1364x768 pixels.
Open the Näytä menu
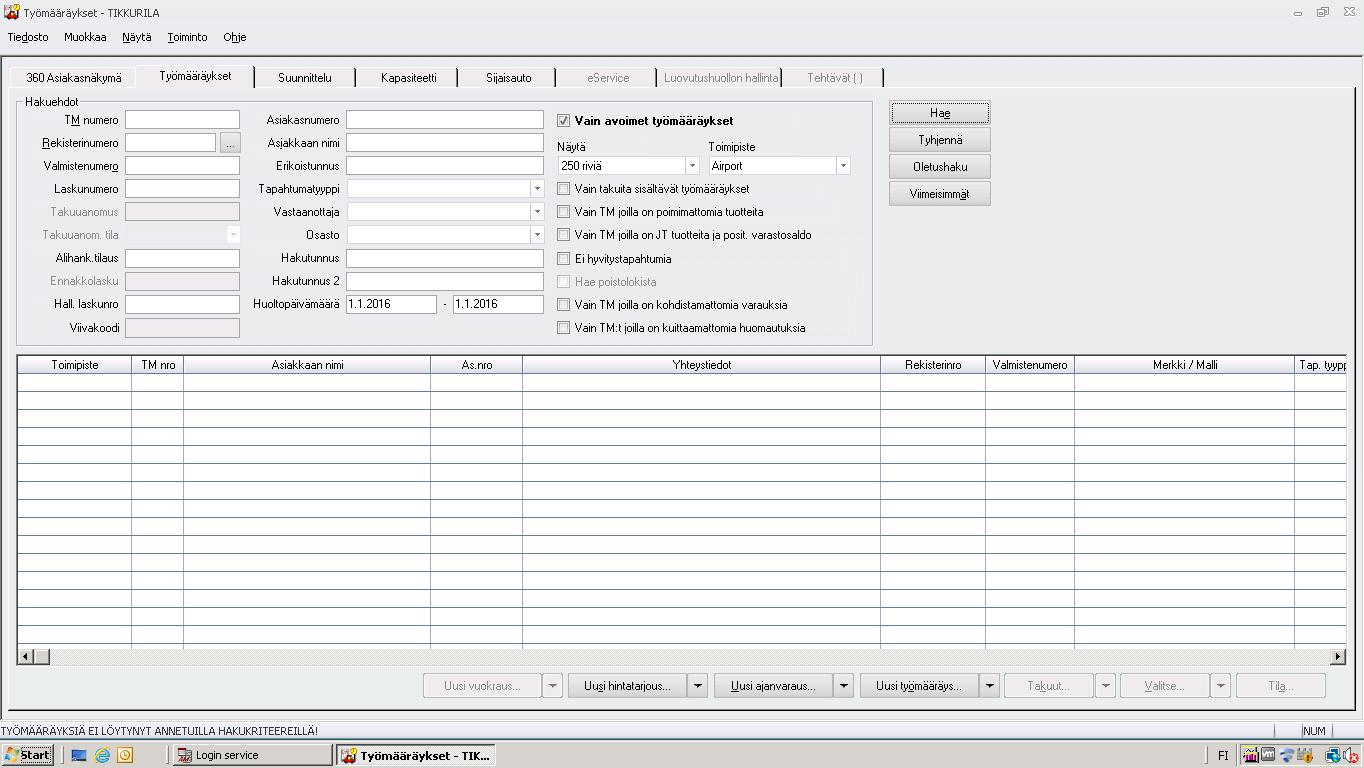[137, 37]
